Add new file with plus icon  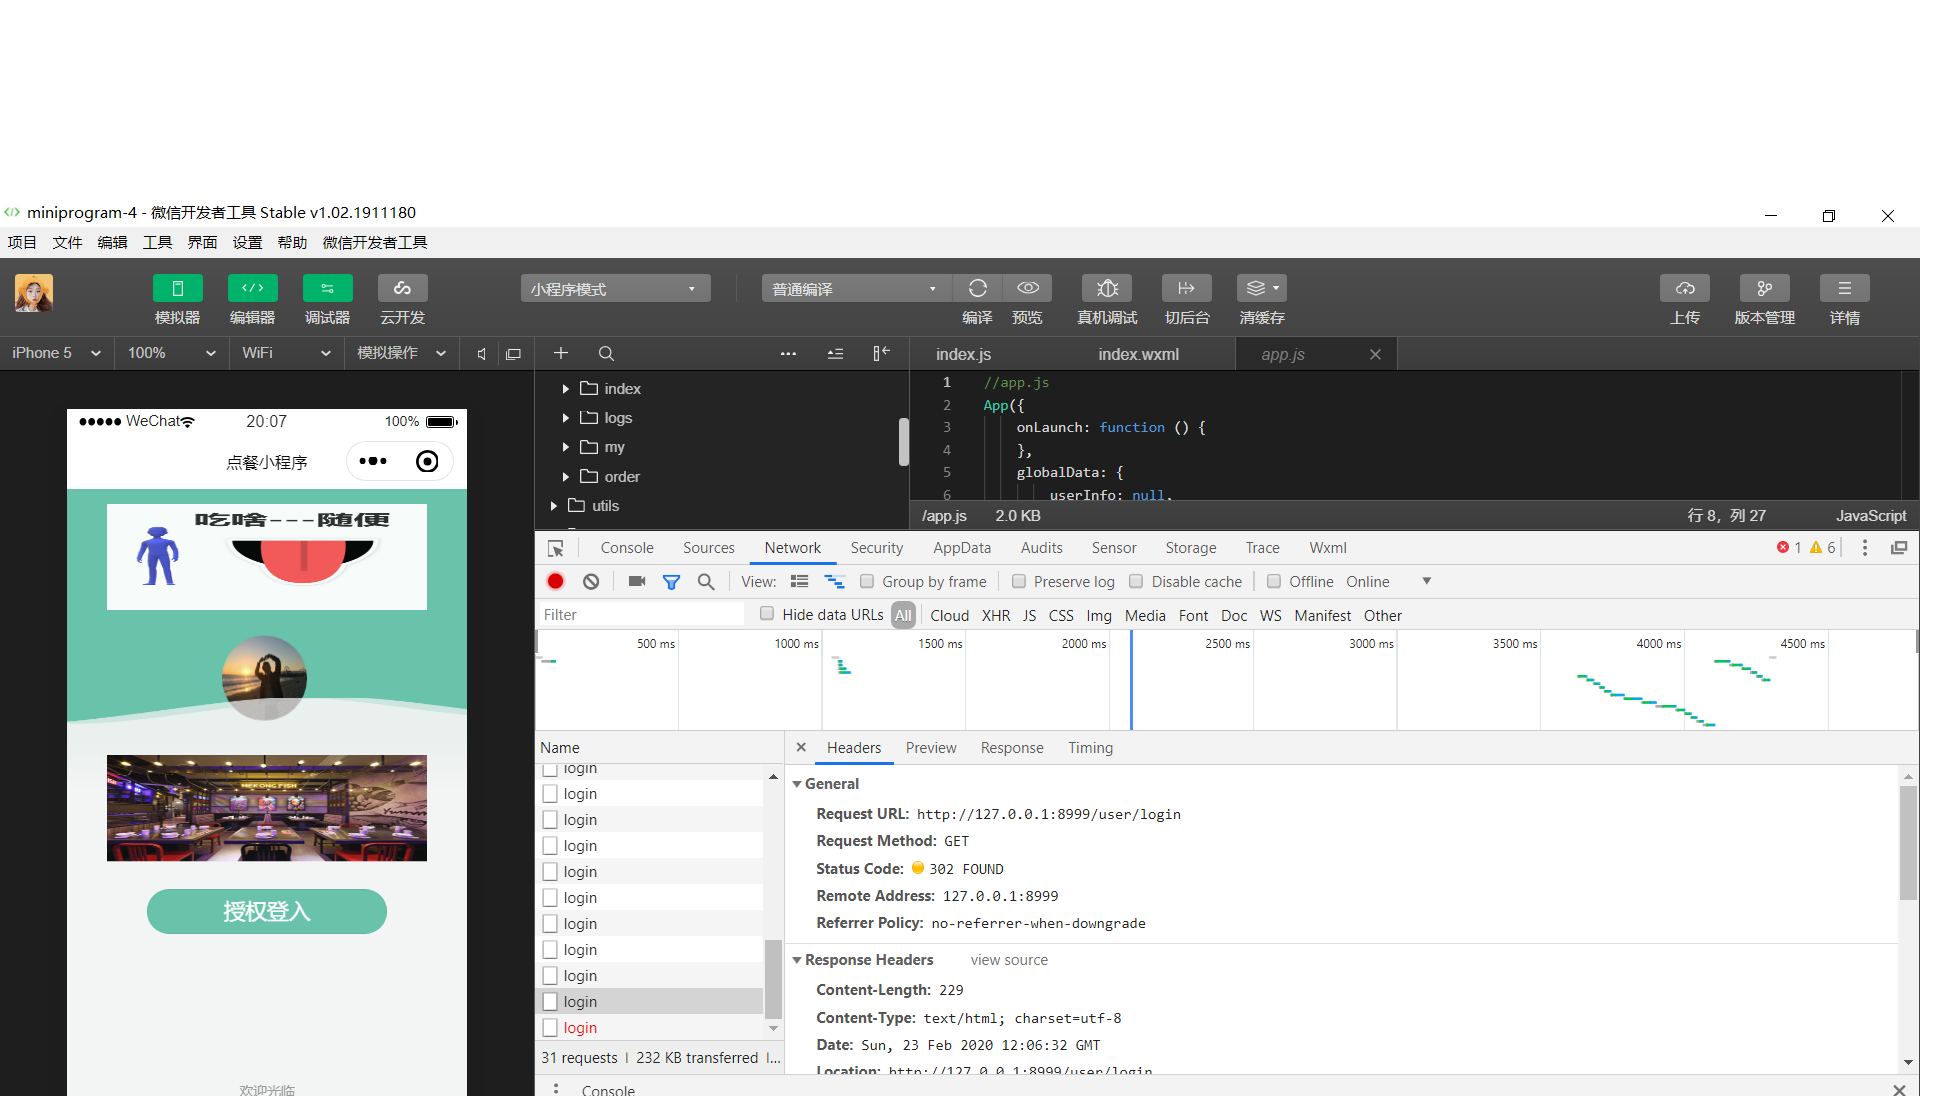click(561, 353)
